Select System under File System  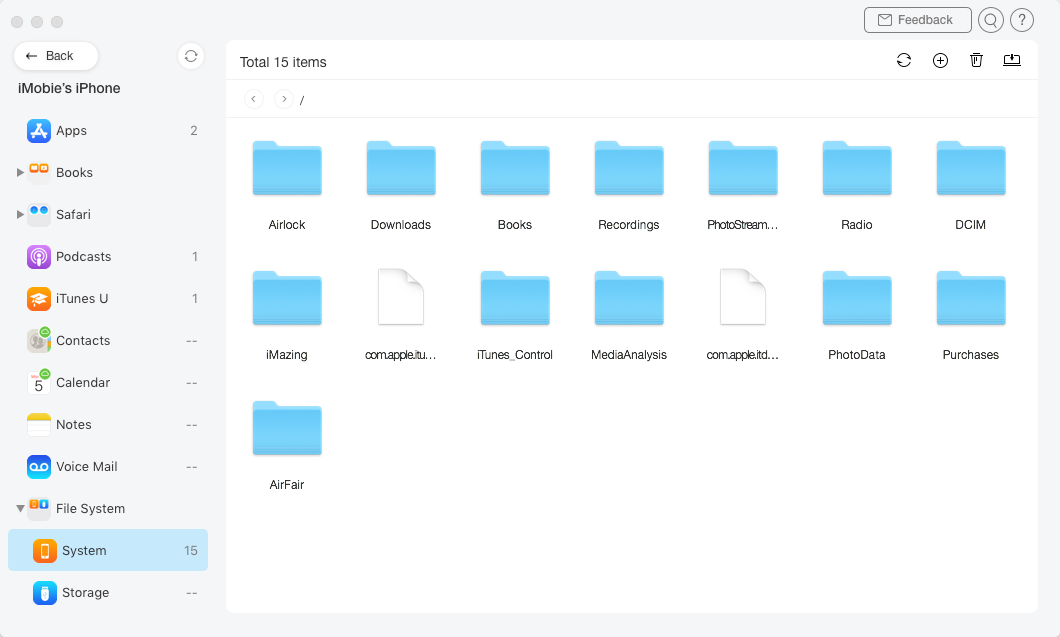click(x=108, y=550)
